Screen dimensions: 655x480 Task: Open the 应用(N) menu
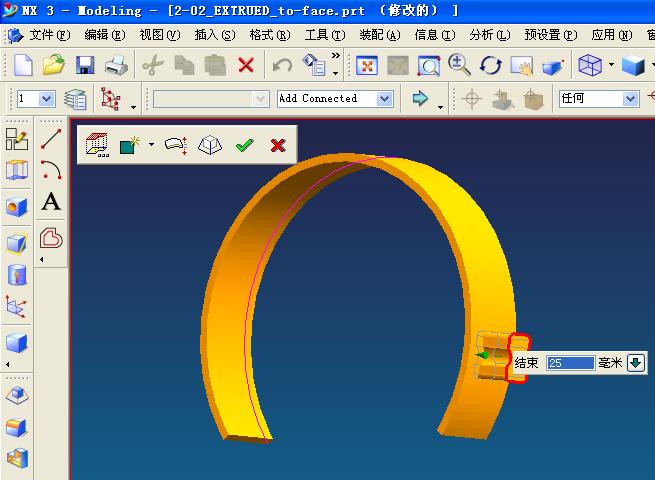612,35
